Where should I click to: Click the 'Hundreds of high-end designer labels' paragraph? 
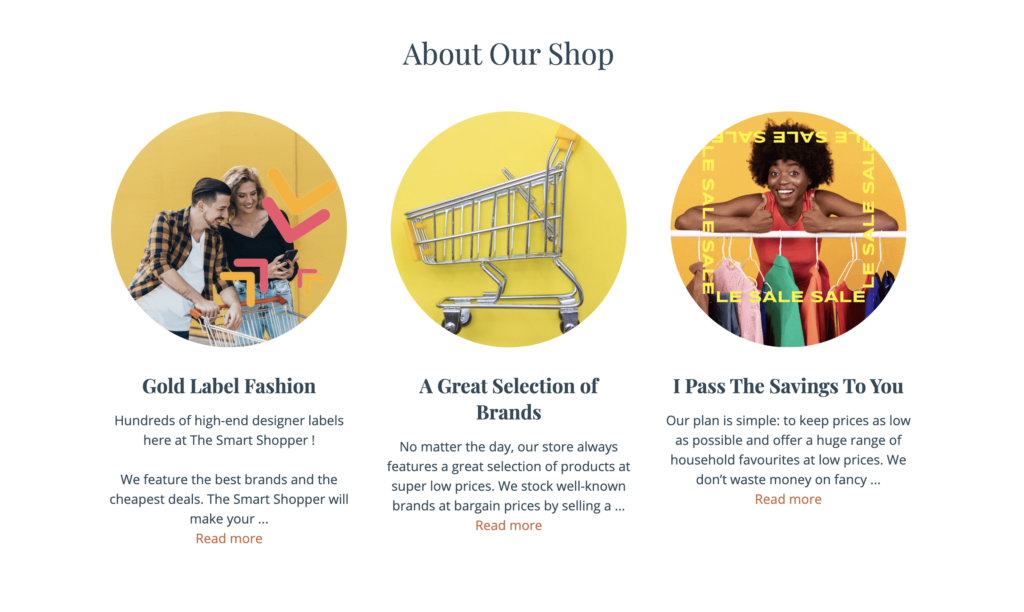pos(228,430)
